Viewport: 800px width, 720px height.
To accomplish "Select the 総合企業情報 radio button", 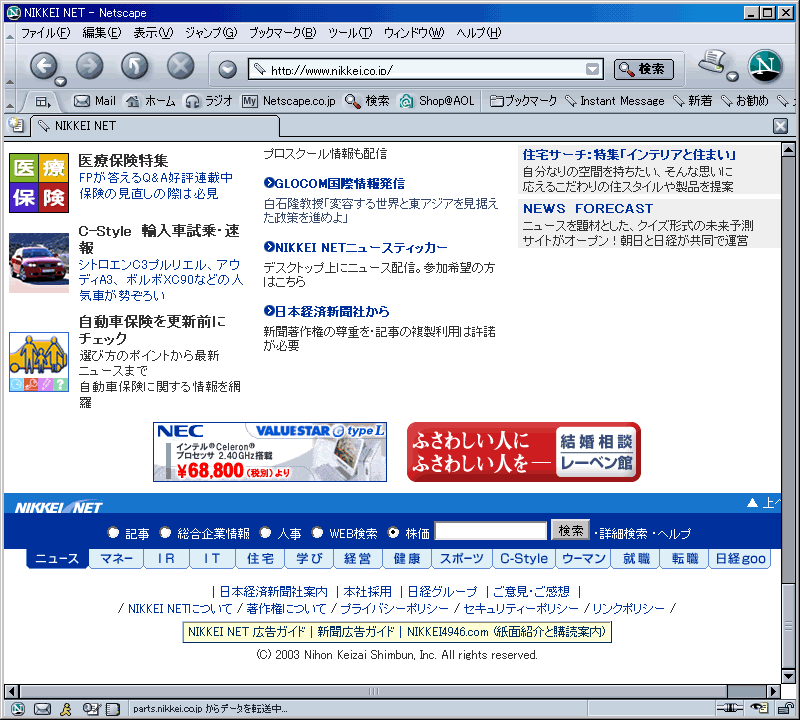I will click(x=165, y=533).
